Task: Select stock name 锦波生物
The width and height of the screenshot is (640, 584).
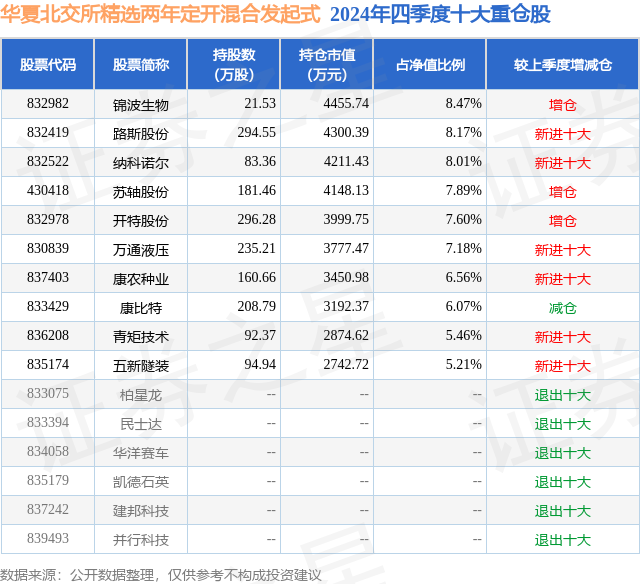Action: tap(141, 105)
